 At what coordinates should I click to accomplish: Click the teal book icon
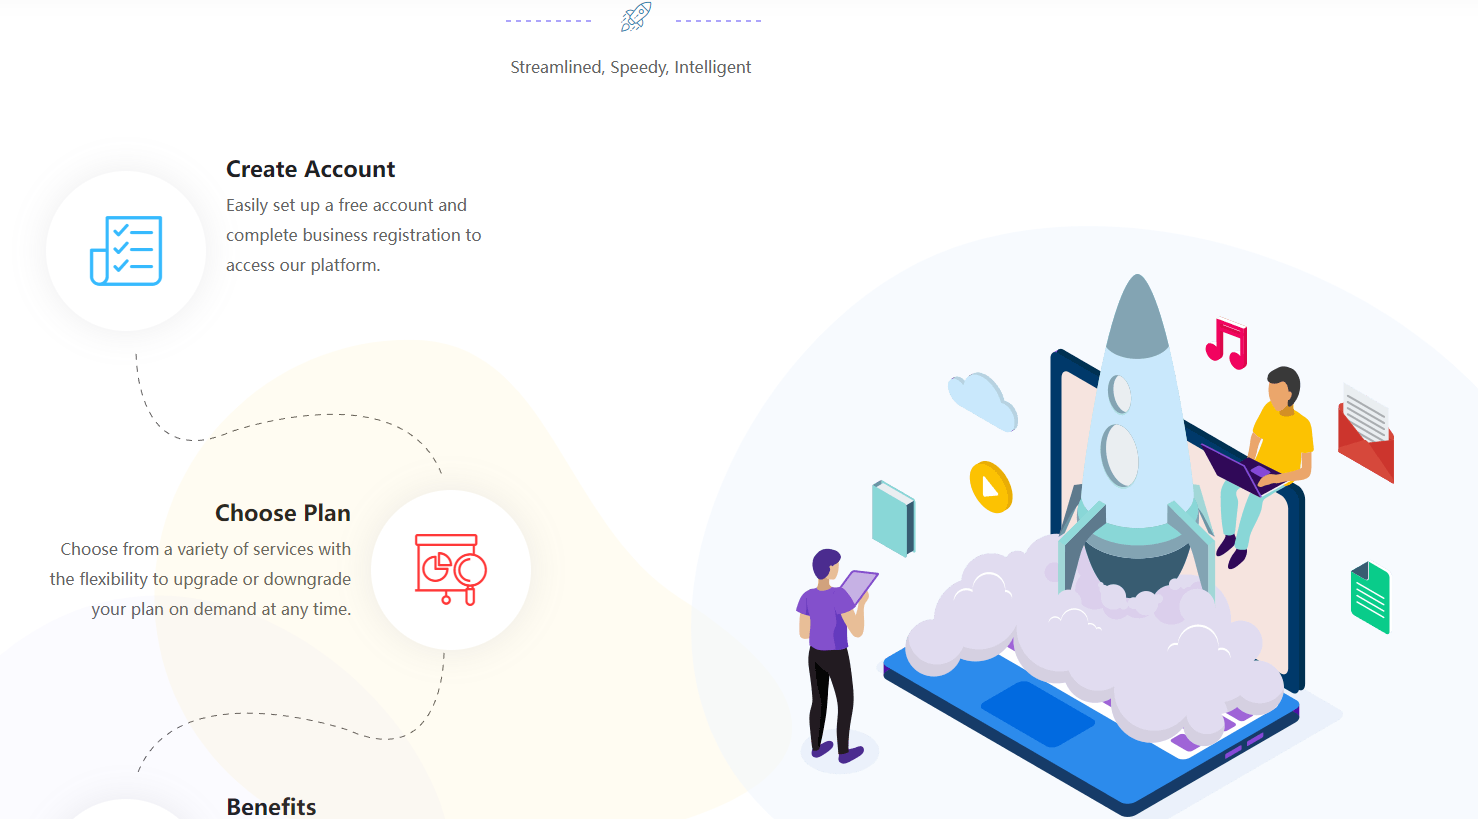tap(893, 518)
